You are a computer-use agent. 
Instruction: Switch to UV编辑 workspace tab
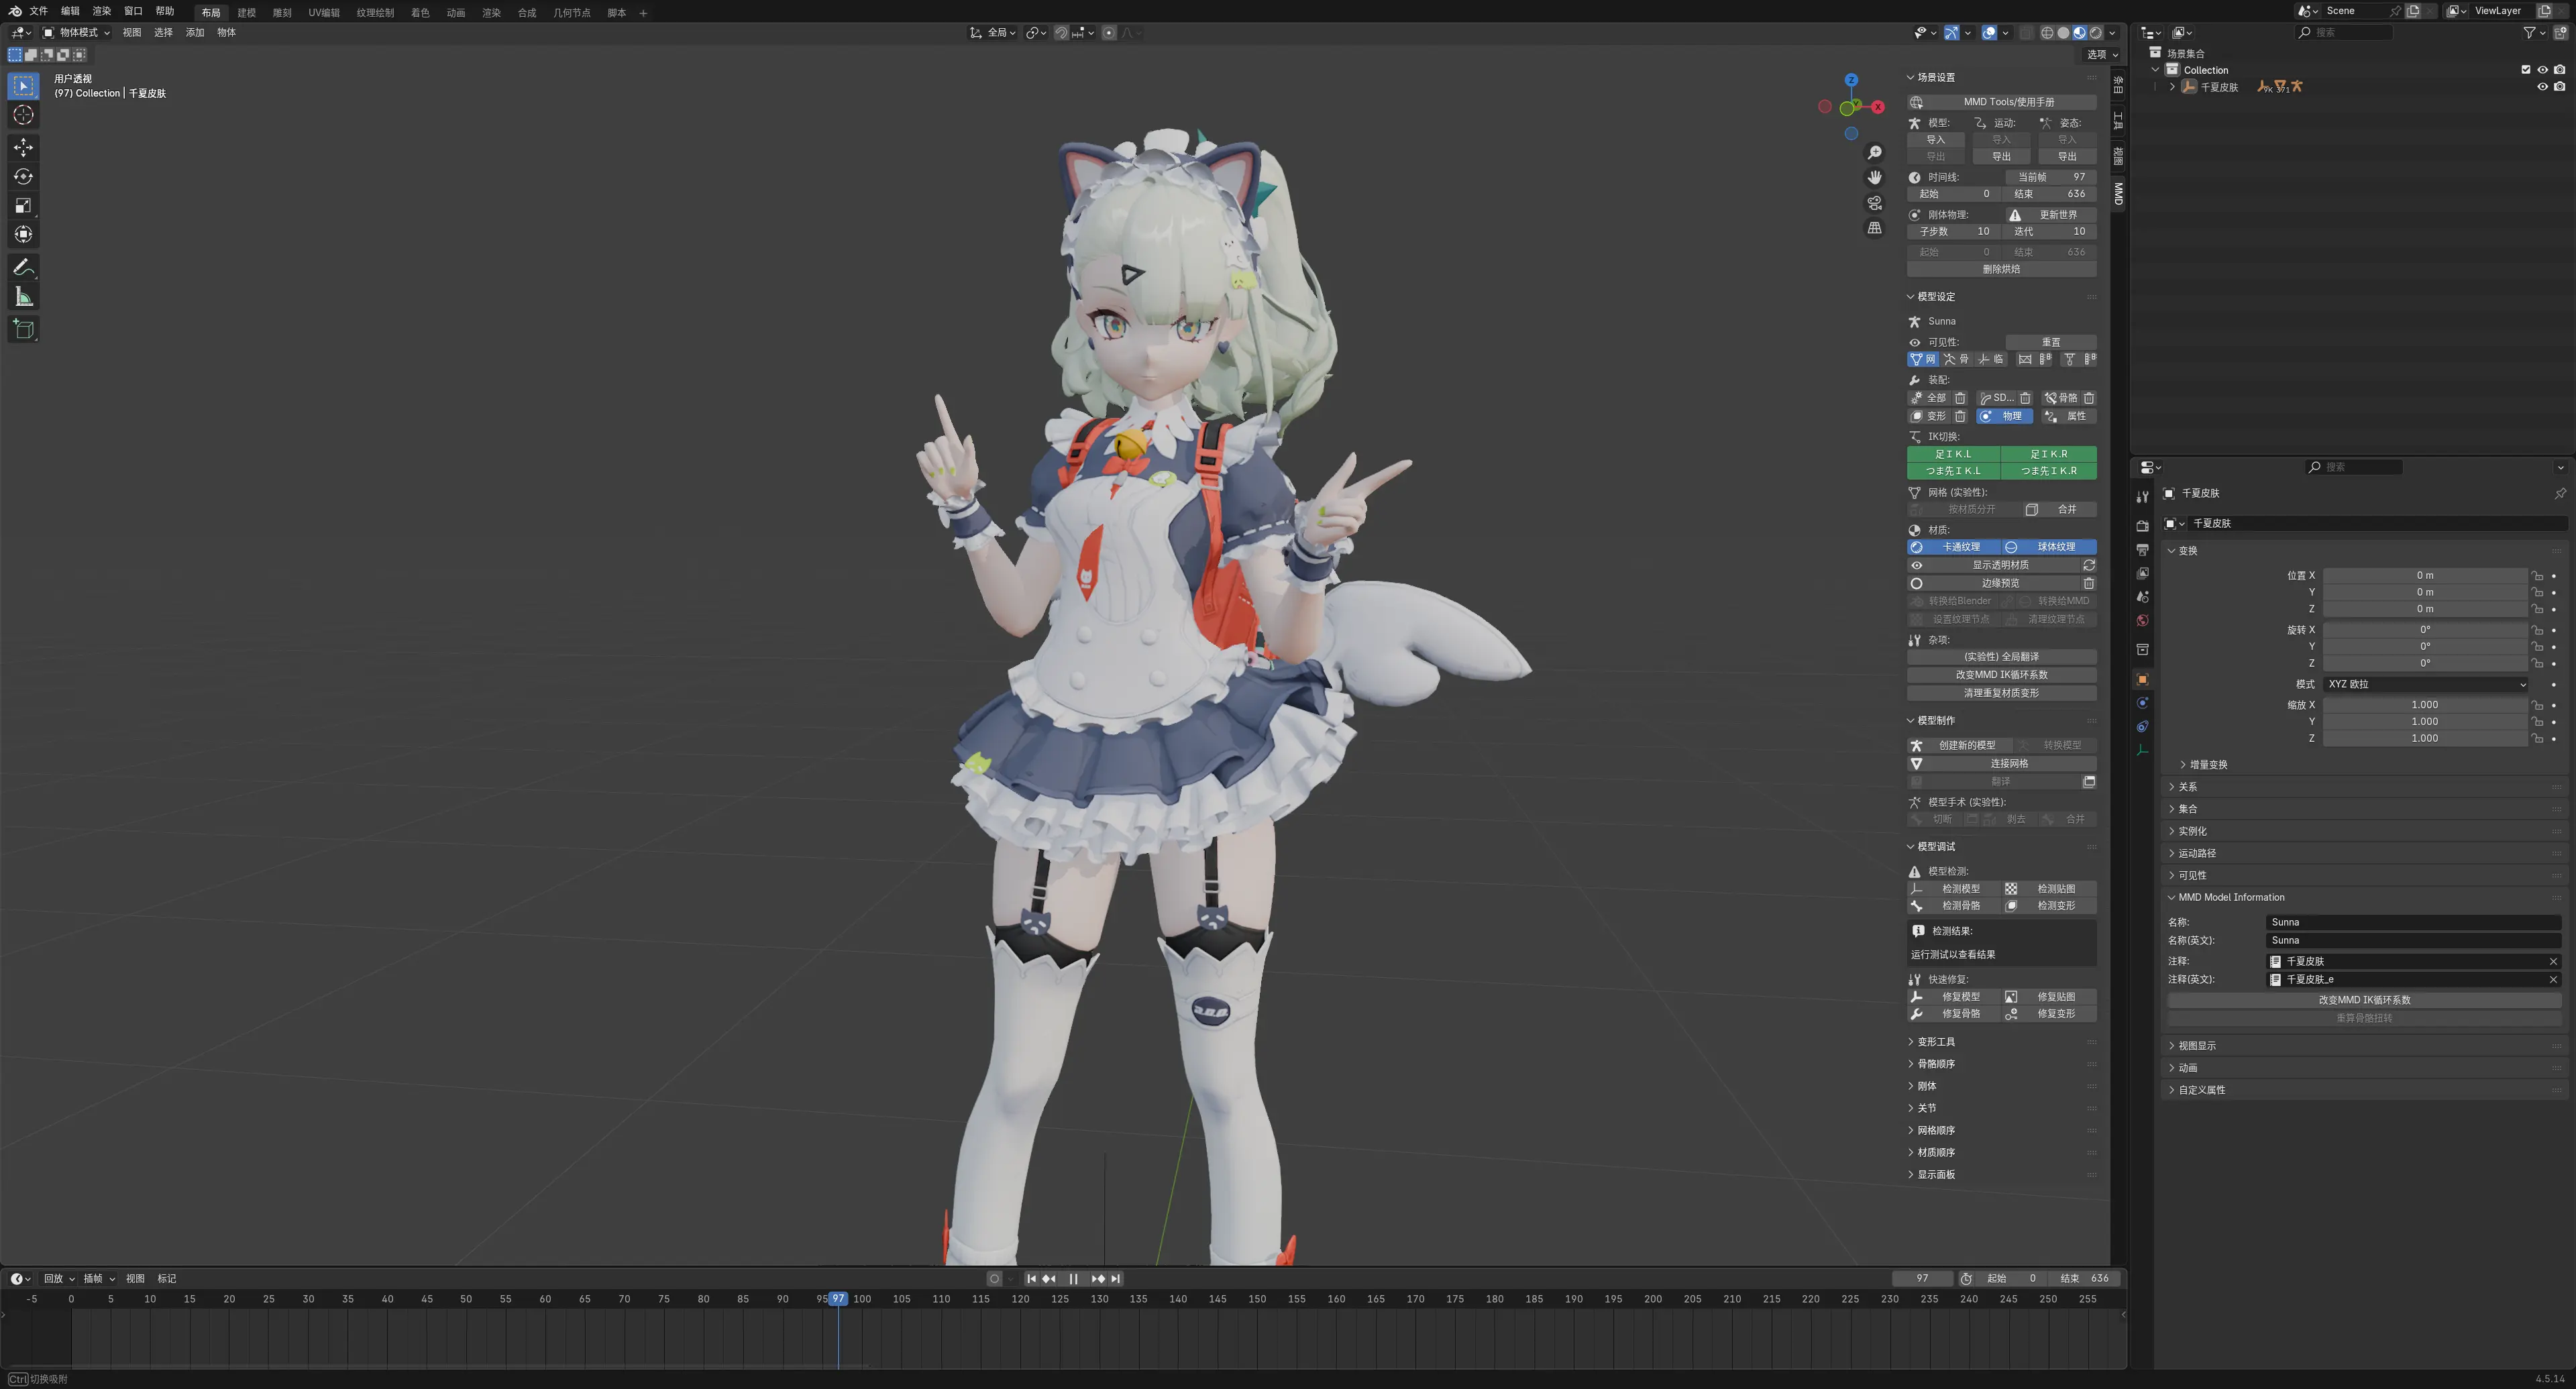(324, 13)
